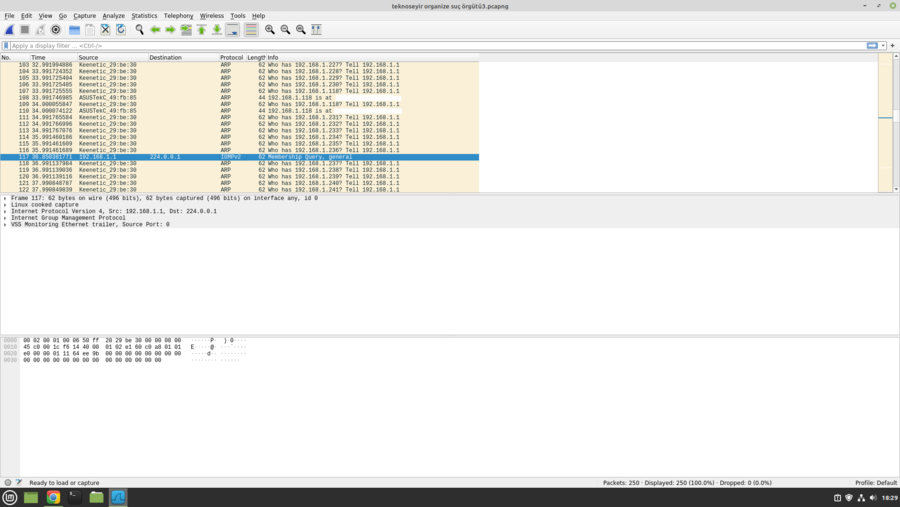Screen dimensions: 900x507
Task: Go to the first packet
Action: pos(201,30)
